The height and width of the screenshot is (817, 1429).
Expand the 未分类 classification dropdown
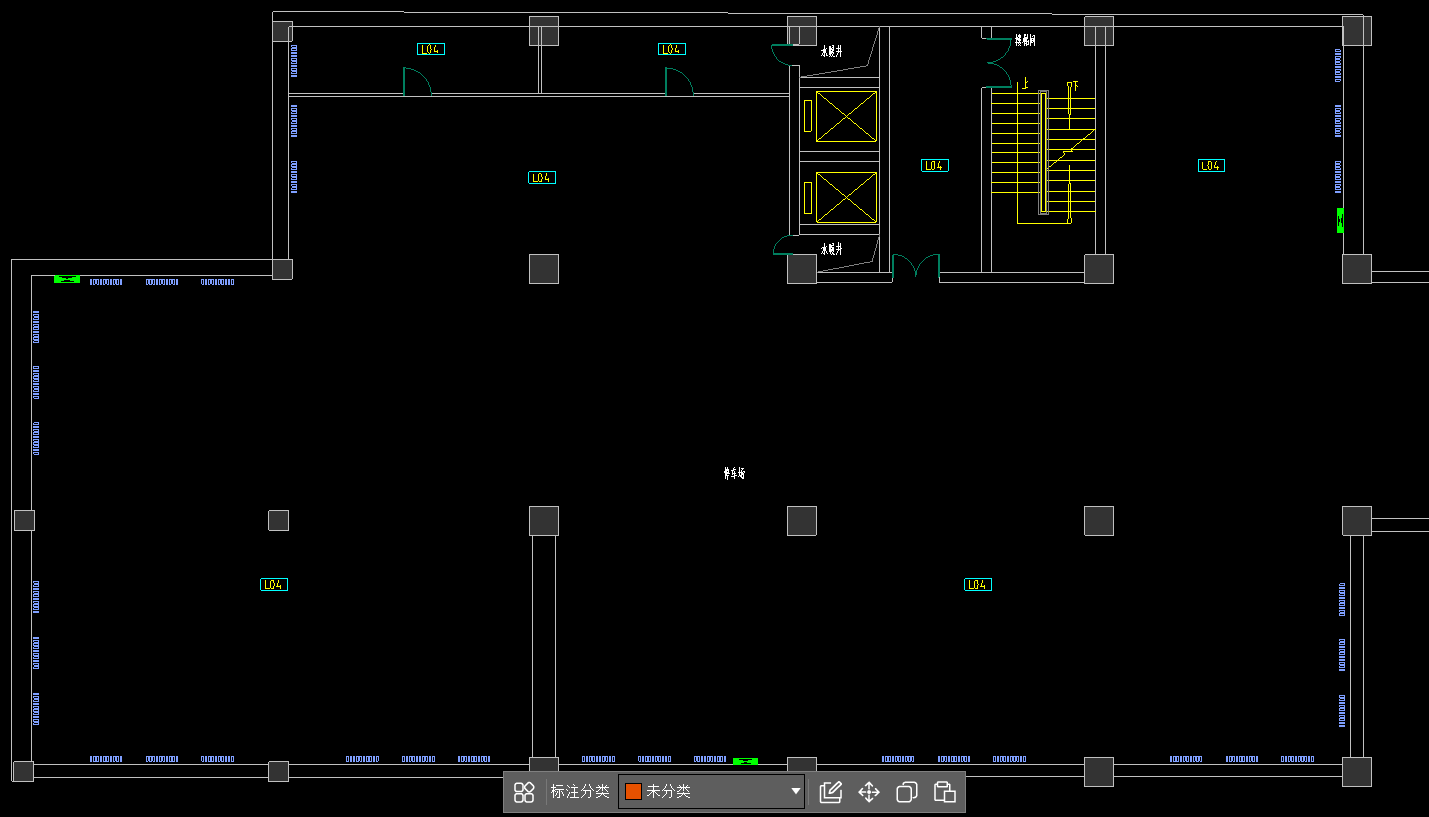711,791
